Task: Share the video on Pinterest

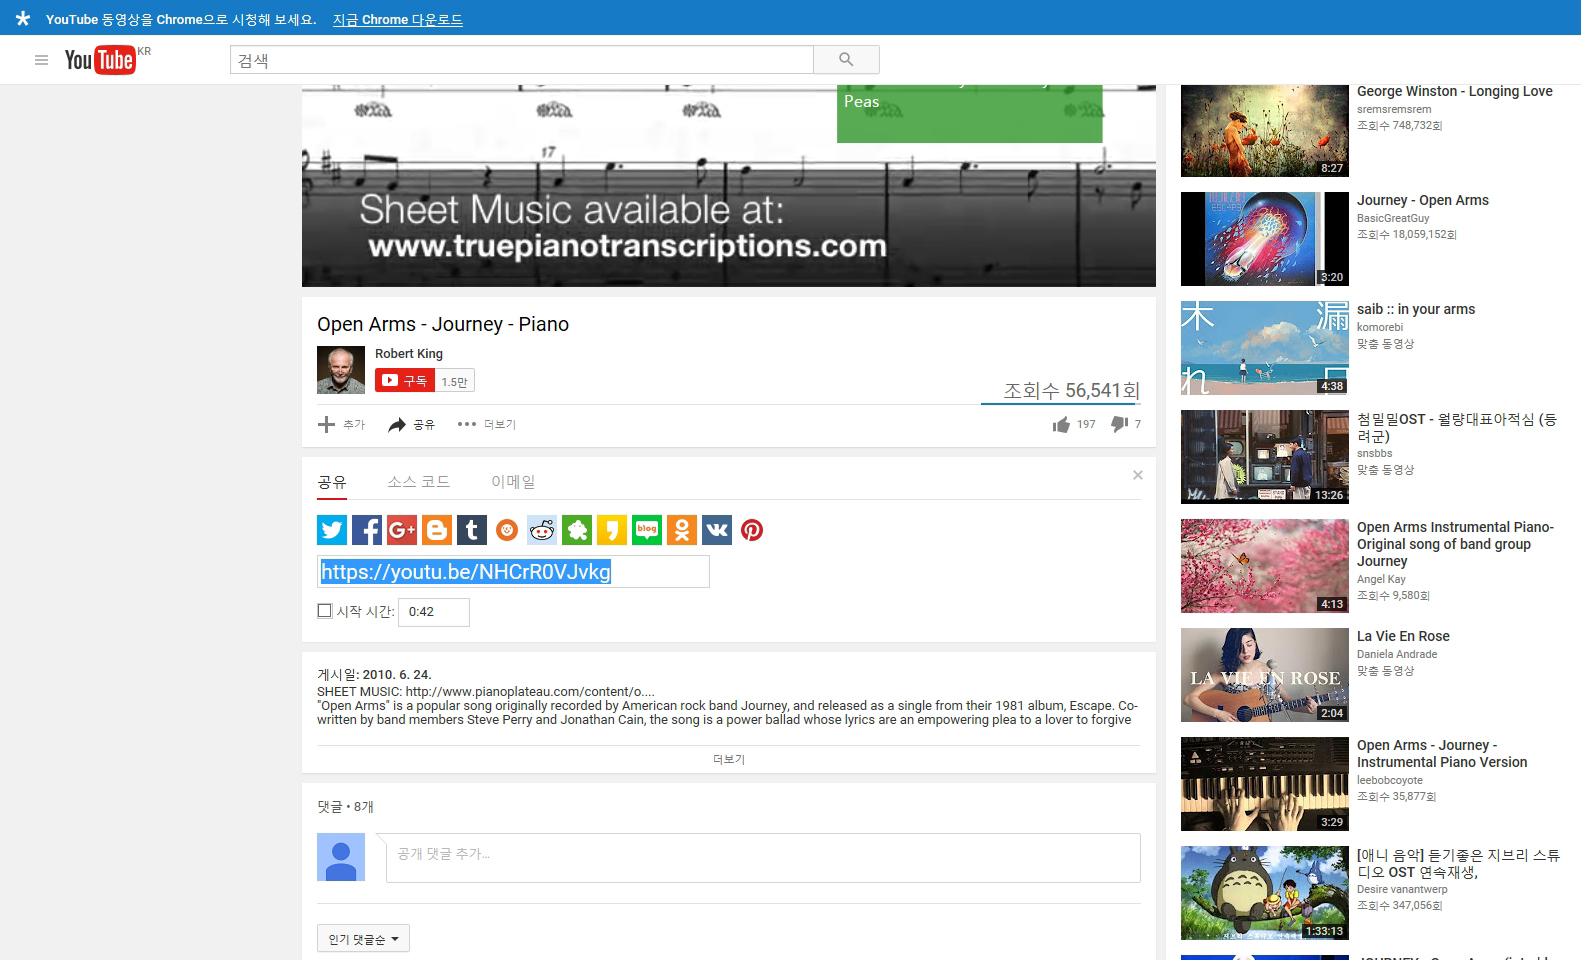Action: click(x=752, y=530)
